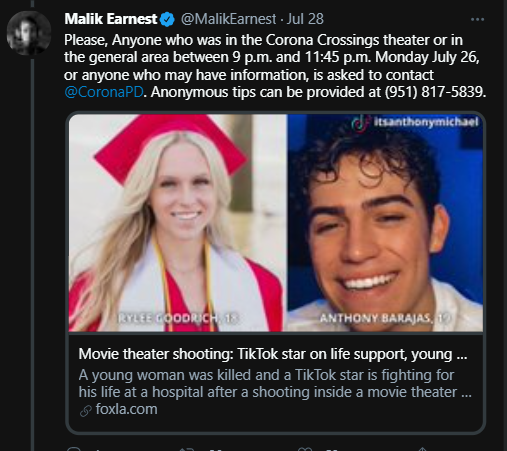
Task: Click the blue verified badge beside Malik Earnest
Action: coord(167,19)
